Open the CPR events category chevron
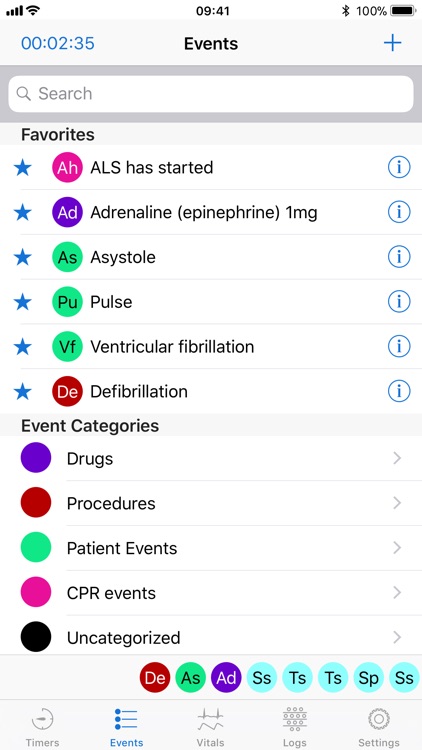422x750 pixels. [397, 593]
